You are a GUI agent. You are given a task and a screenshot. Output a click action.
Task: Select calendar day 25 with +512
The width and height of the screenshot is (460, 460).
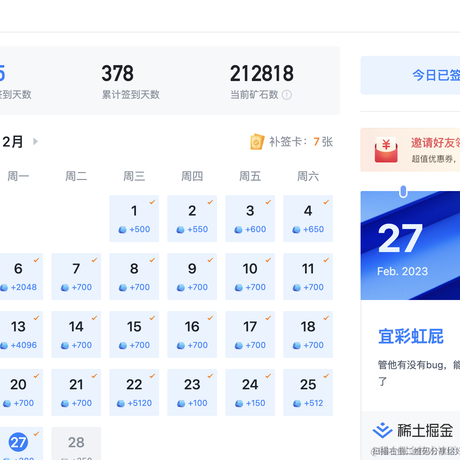point(308,392)
